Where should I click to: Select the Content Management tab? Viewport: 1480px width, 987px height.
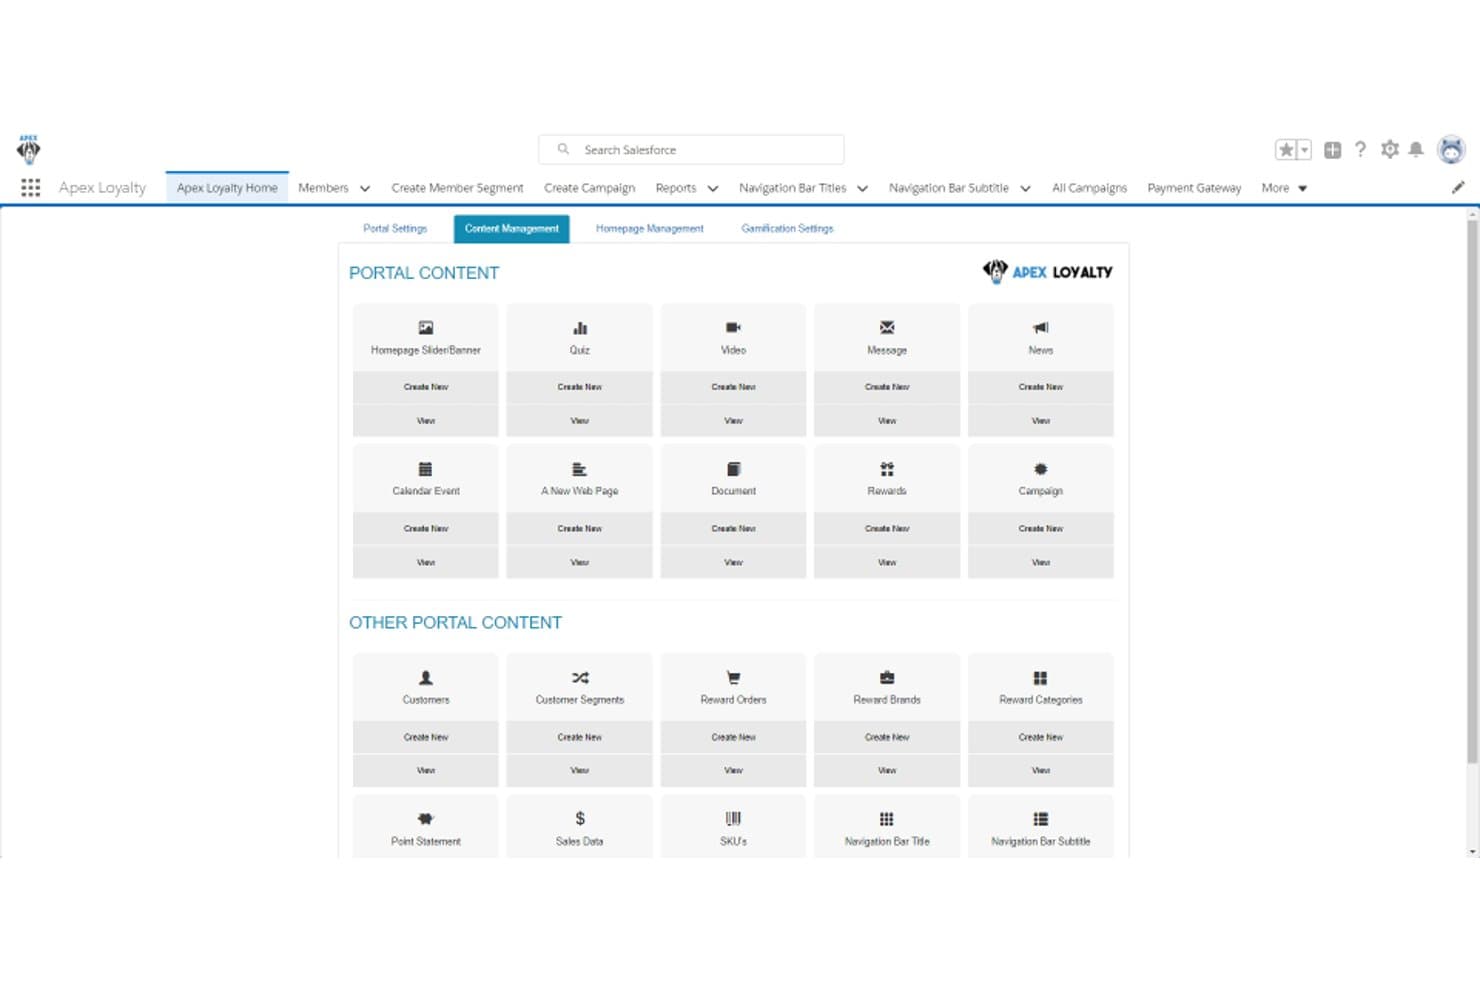click(512, 229)
